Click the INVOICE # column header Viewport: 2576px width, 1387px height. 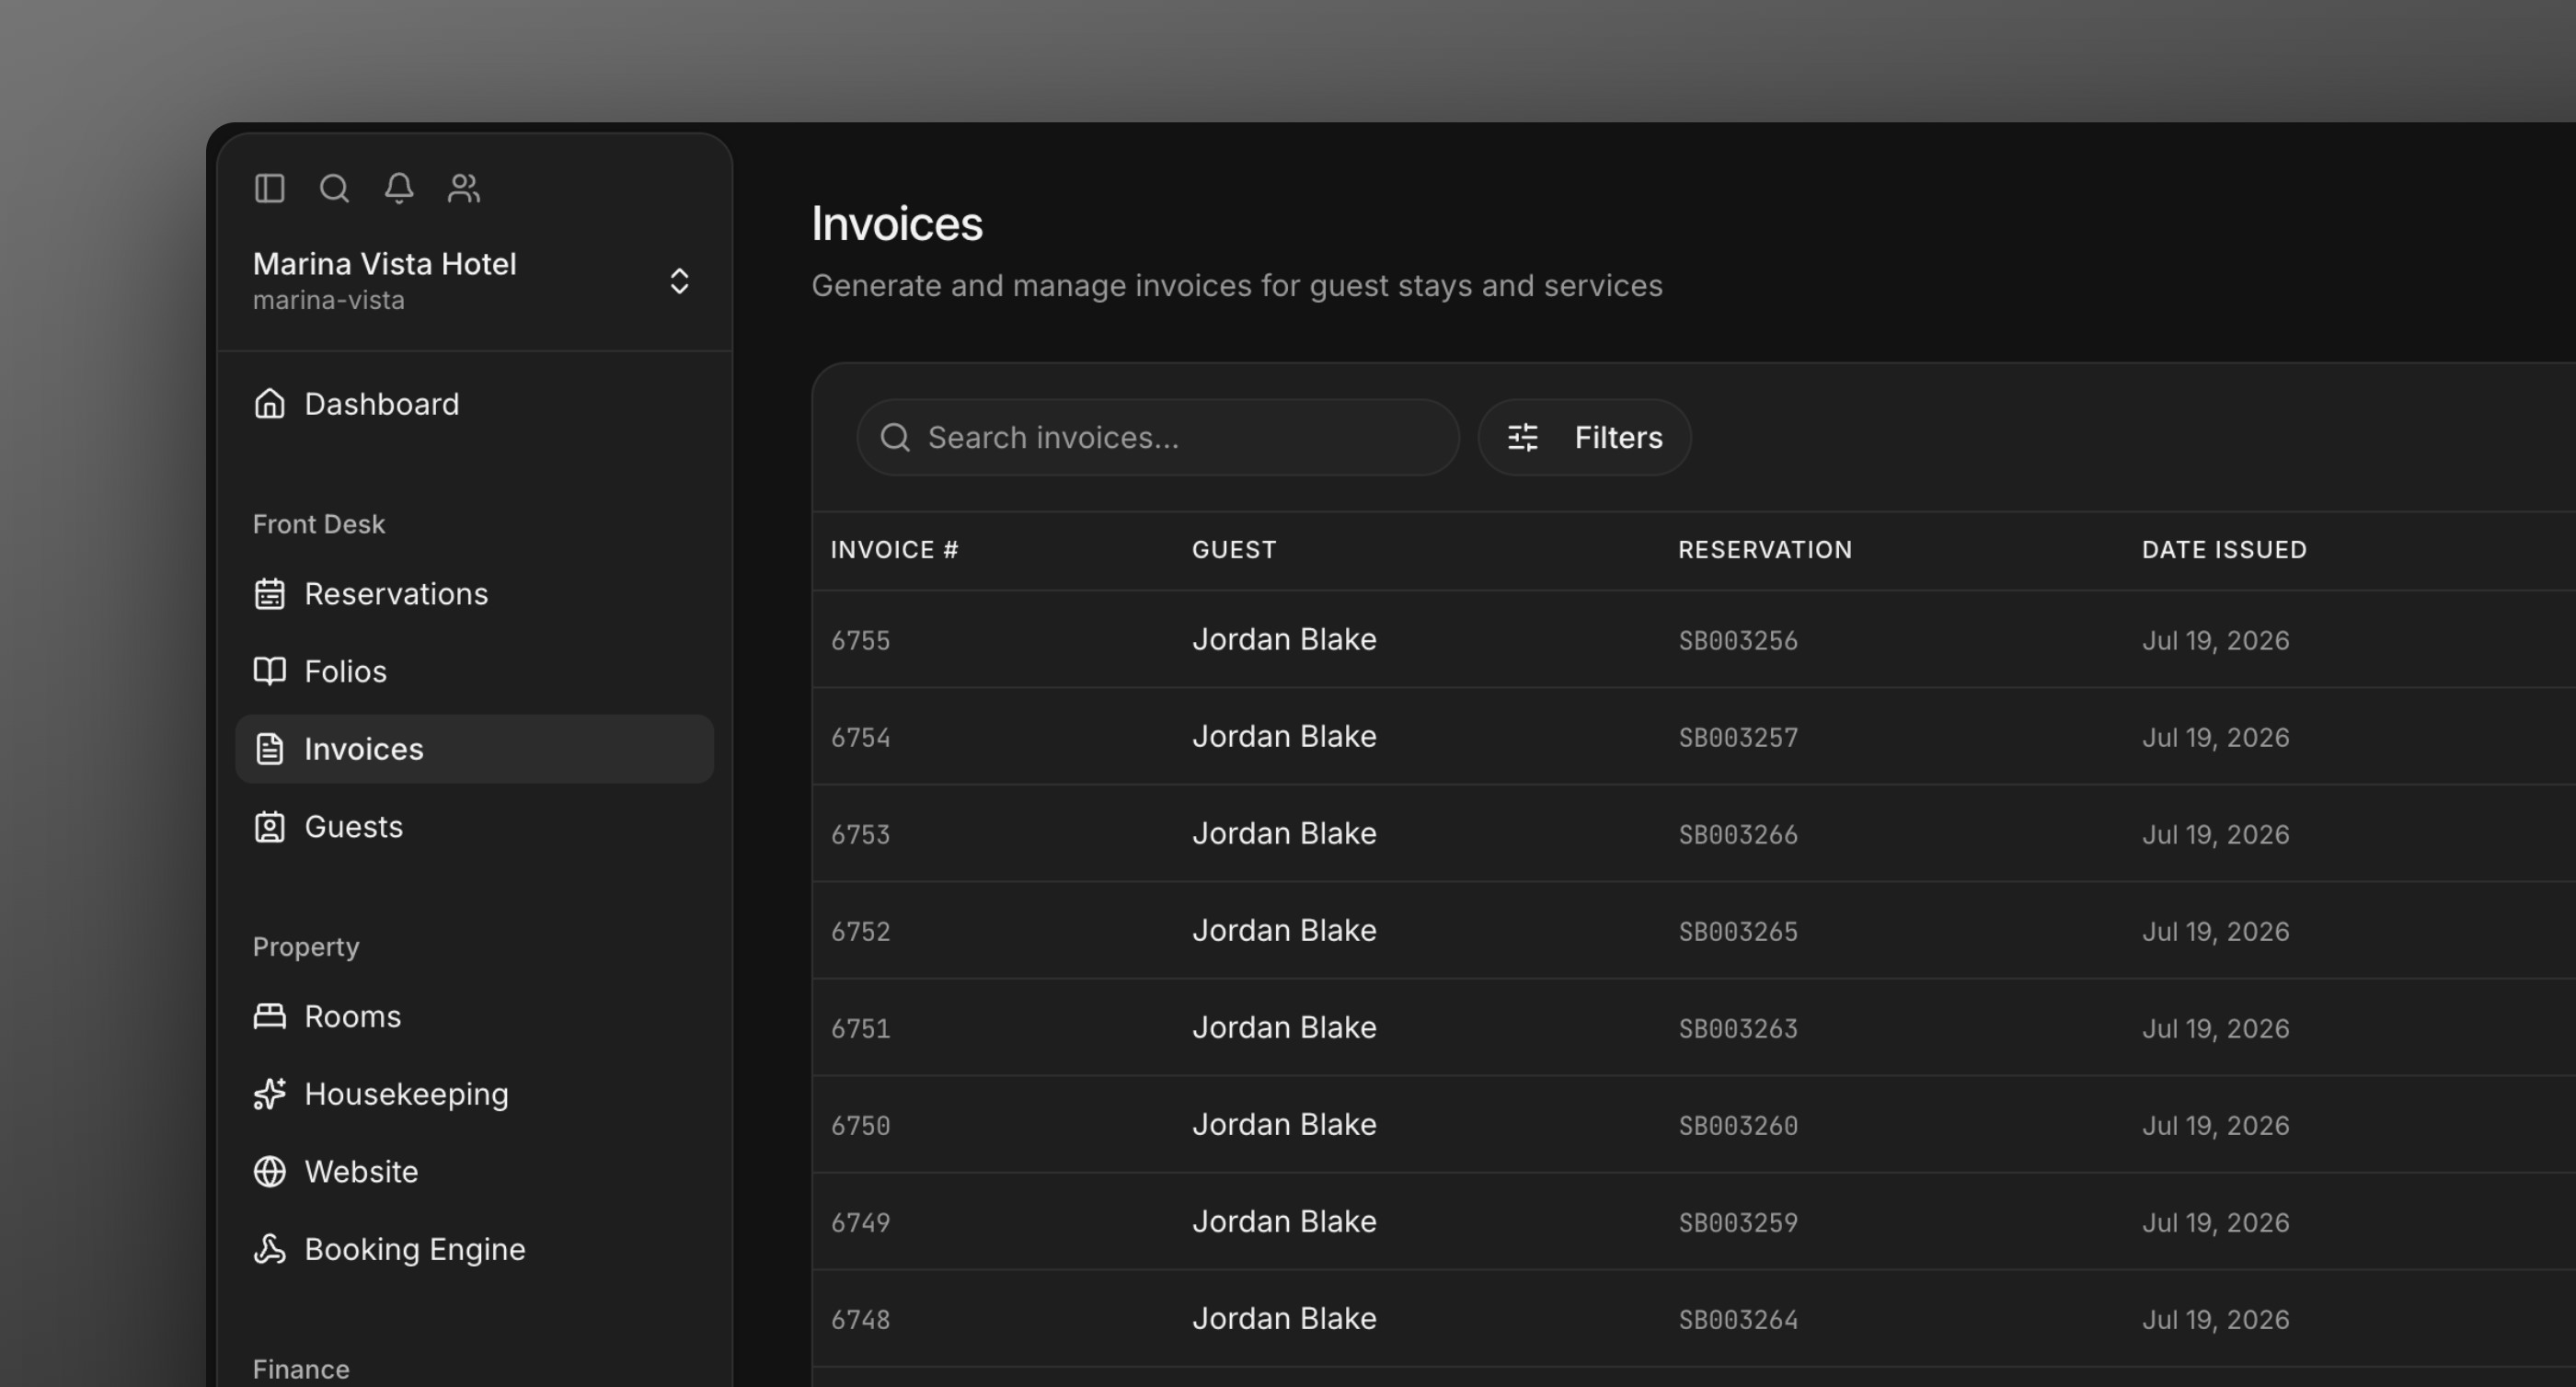[x=894, y=550]
